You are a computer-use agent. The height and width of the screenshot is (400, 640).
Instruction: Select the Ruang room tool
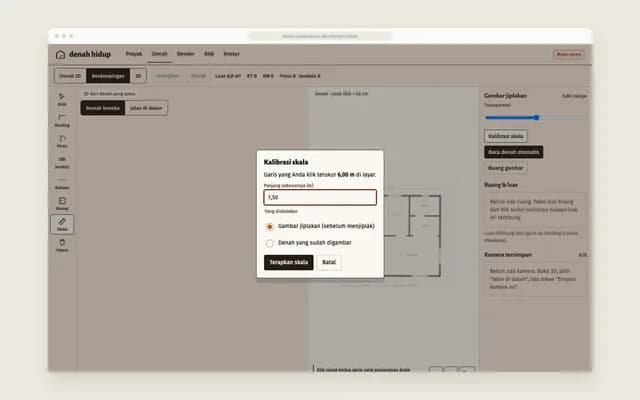coord(62,204)
